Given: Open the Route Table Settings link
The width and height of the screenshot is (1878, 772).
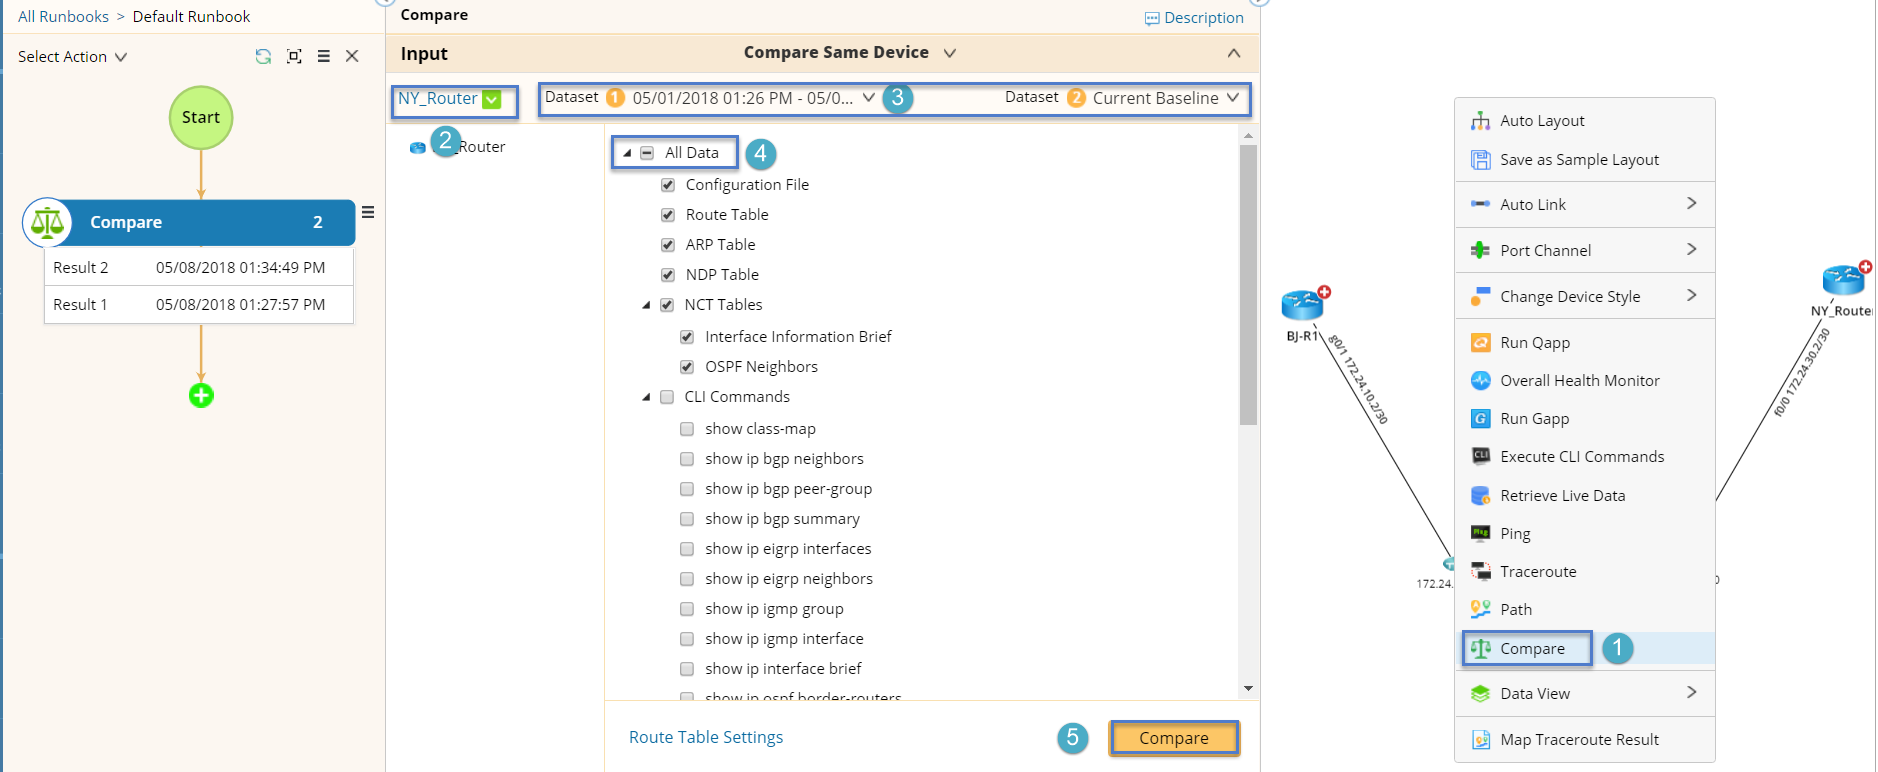Looking at the screenshot, I should (706, 737).
